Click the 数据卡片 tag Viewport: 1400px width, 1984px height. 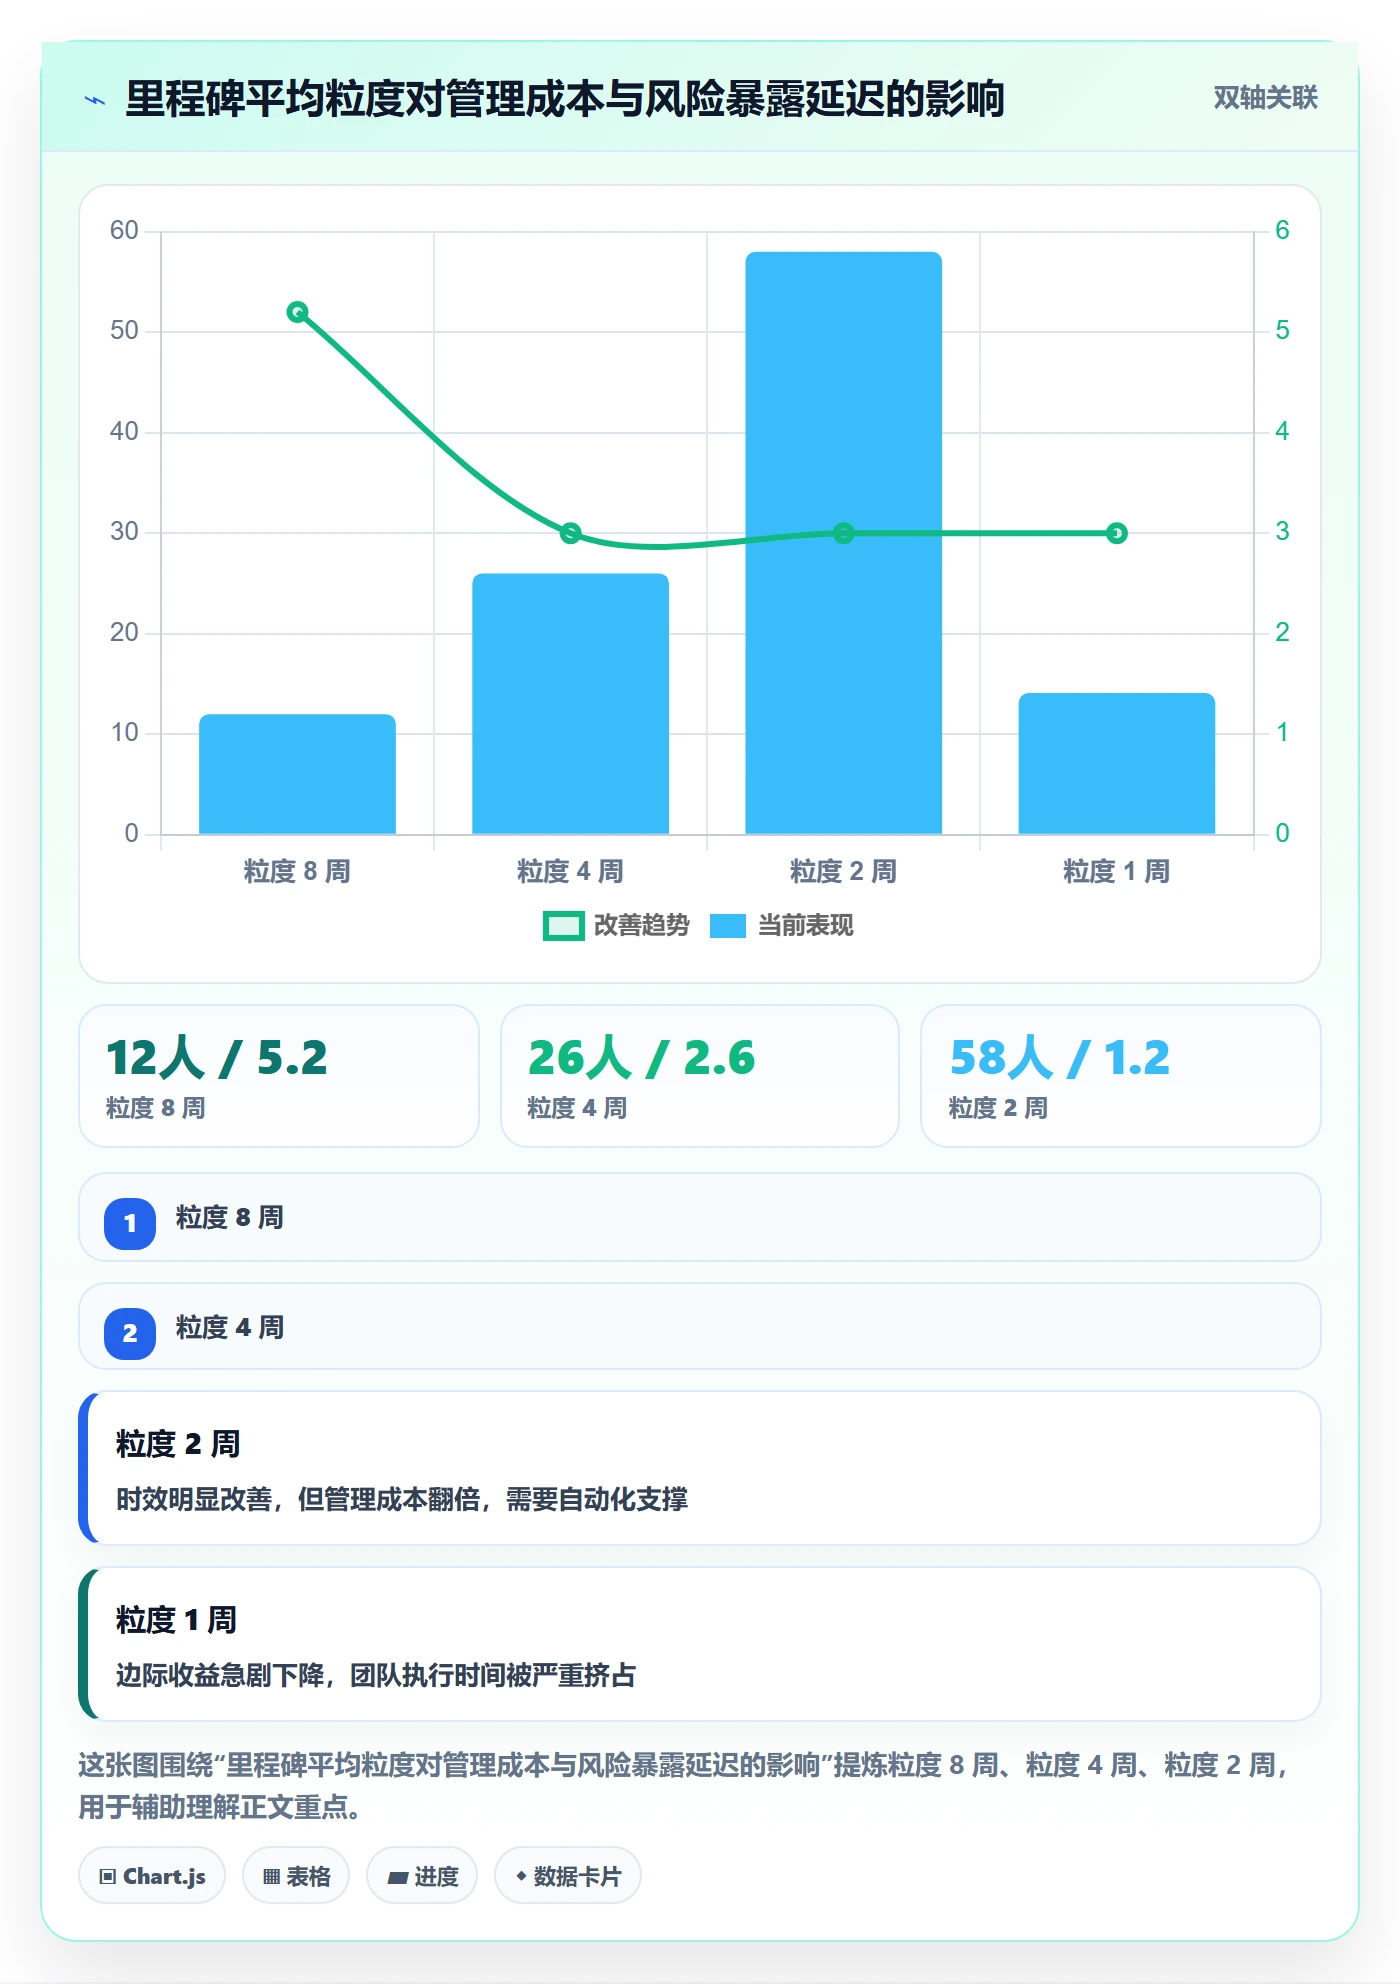click(x=568, y=1876)
